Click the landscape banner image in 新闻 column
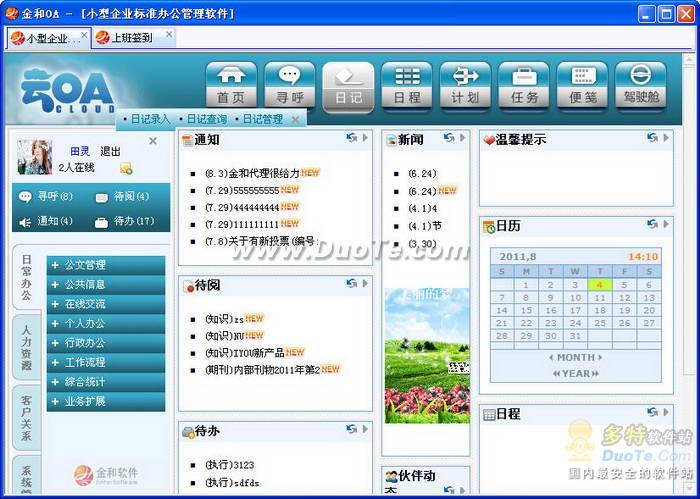Image resolution: width=700 pixels, height=499 pixels. 426,355
